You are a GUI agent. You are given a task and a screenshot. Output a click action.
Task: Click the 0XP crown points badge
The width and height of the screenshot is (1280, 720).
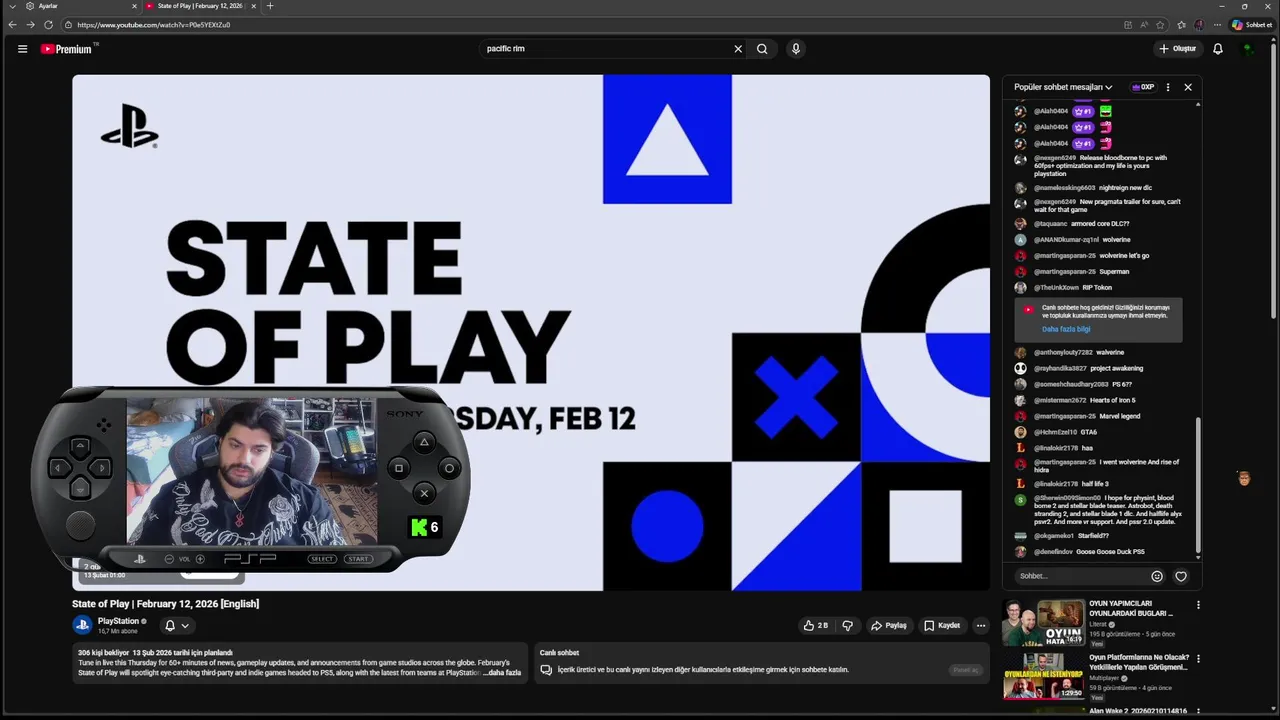click(x=1143, y=87)
